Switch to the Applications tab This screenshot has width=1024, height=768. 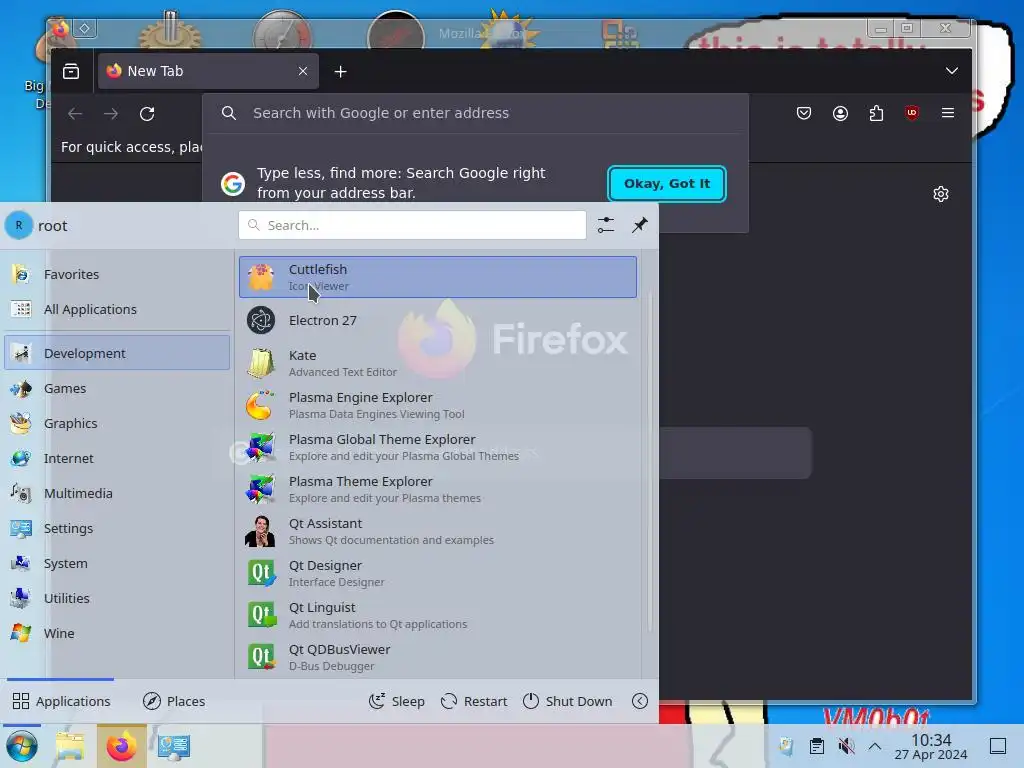coord(61,701)
